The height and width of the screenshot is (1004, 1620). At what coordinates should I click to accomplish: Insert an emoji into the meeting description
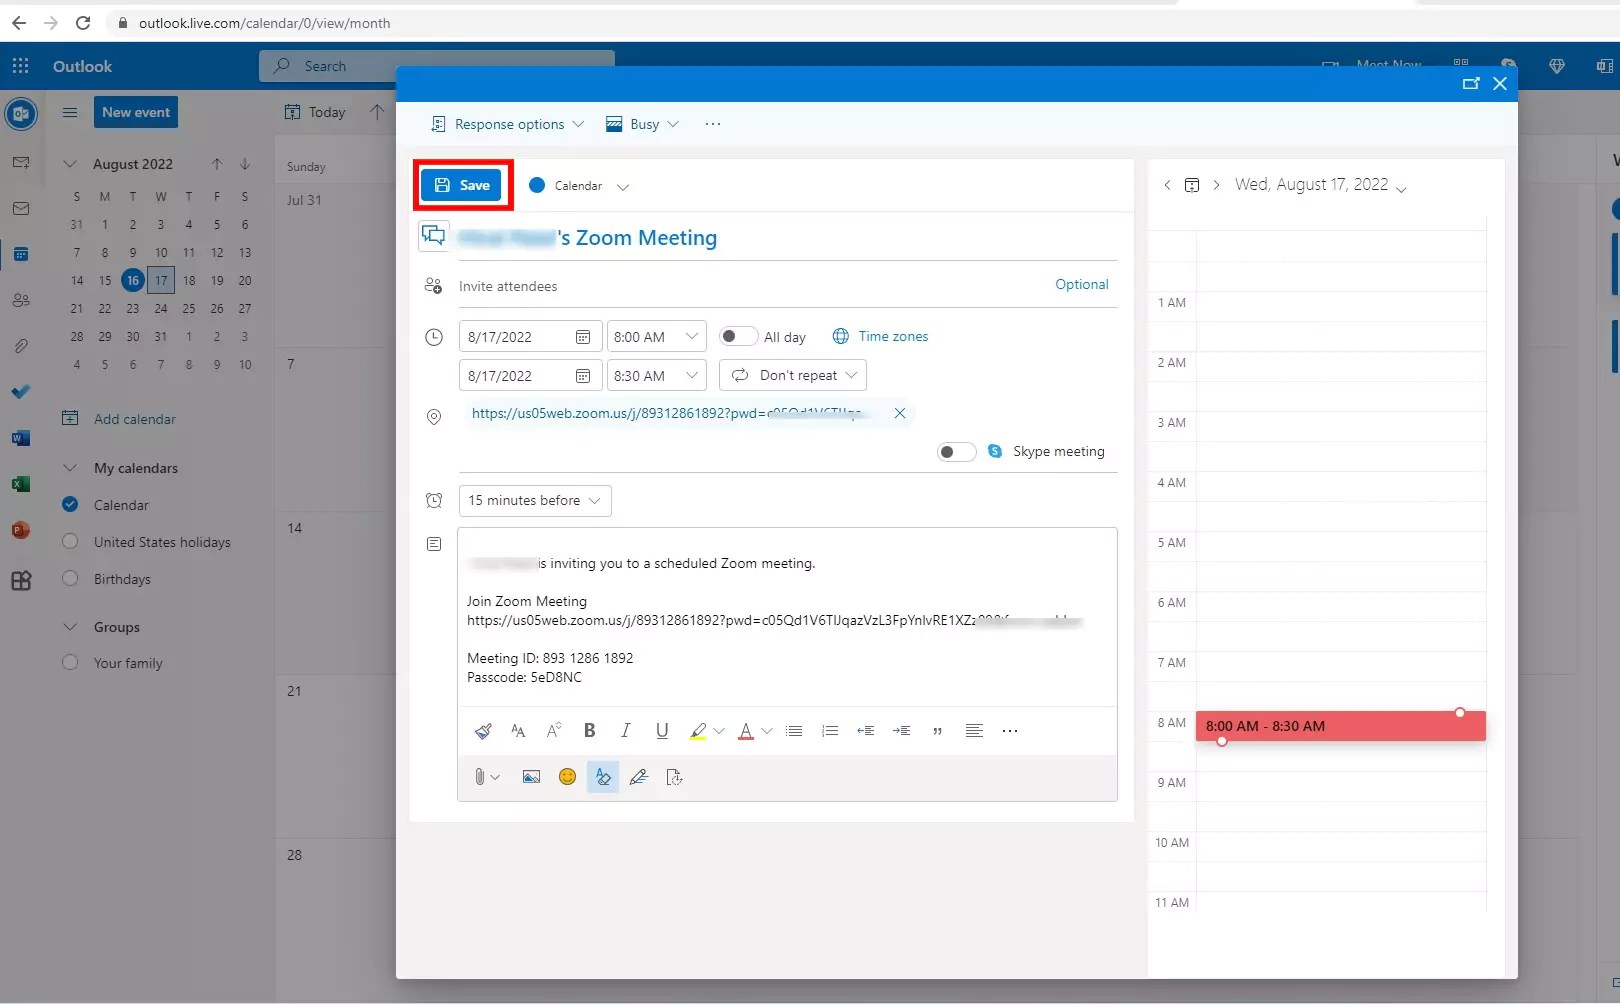[x=567, y=777]
